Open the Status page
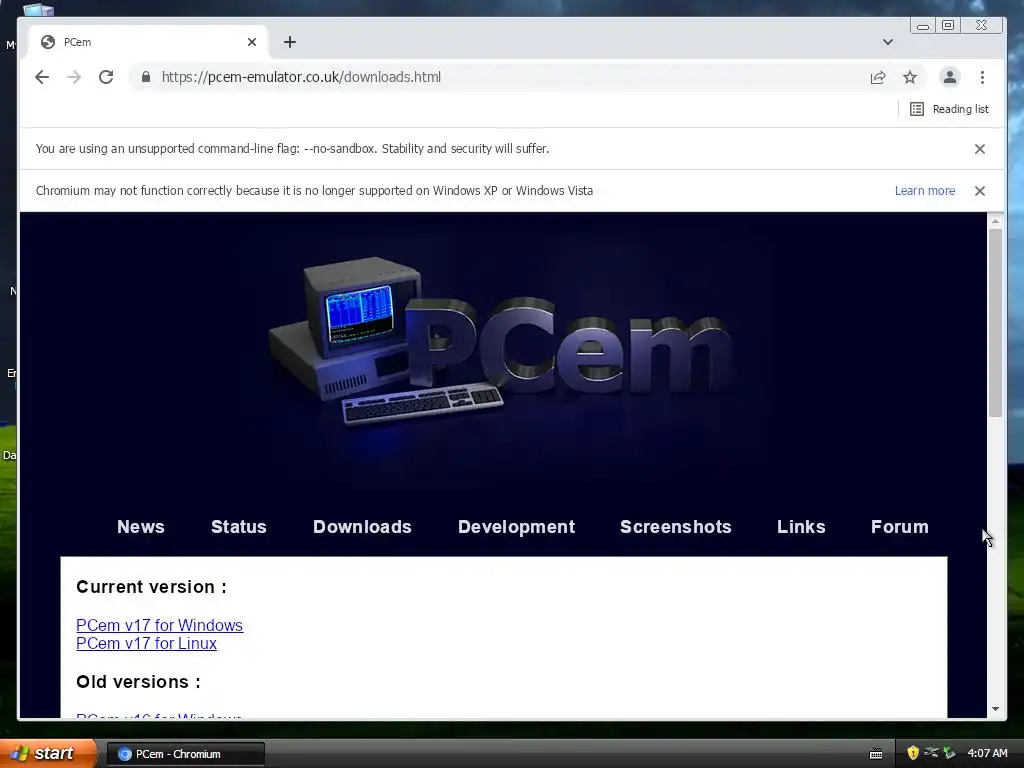 (x=238, y=527)
